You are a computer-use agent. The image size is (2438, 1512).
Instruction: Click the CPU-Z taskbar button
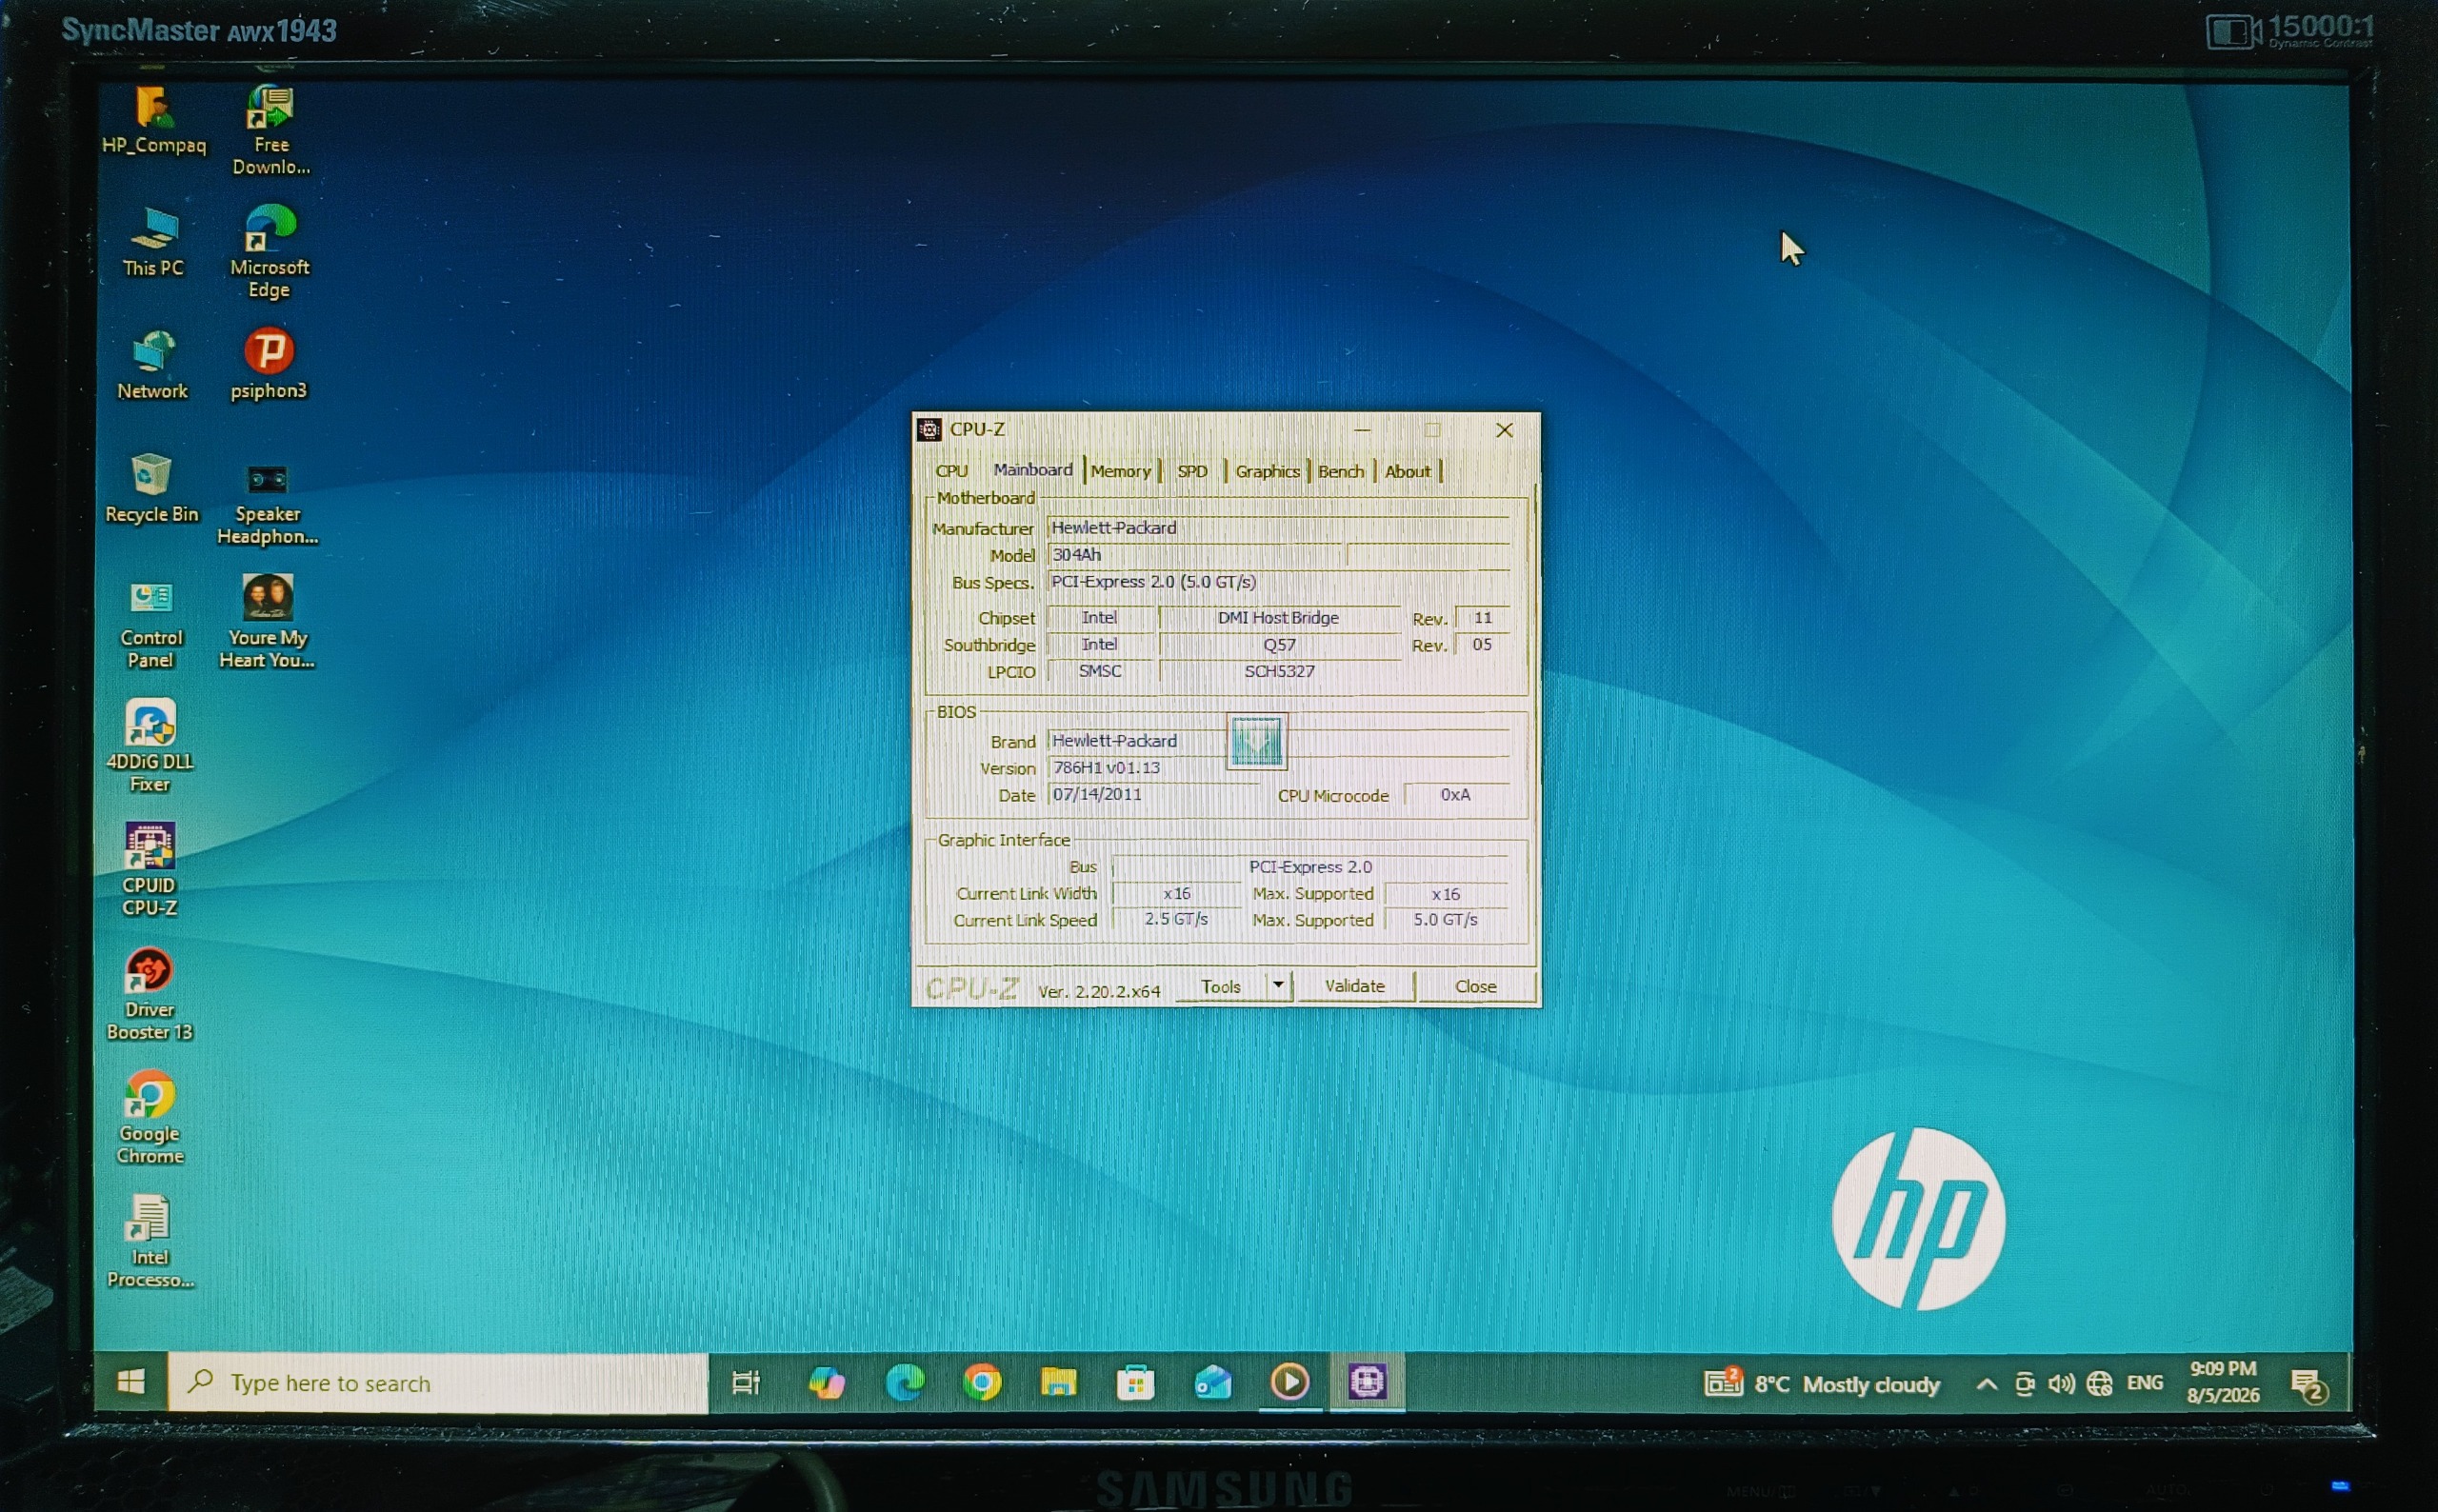(1367, 1382)
